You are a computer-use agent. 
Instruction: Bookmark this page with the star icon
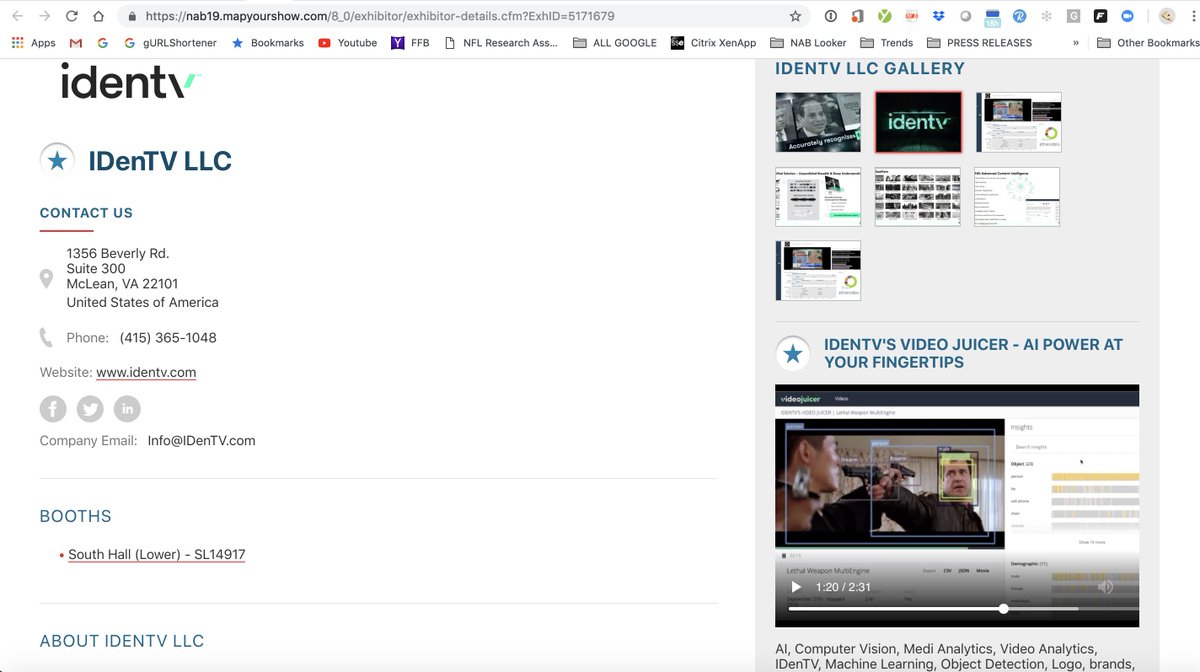[795, 16]
